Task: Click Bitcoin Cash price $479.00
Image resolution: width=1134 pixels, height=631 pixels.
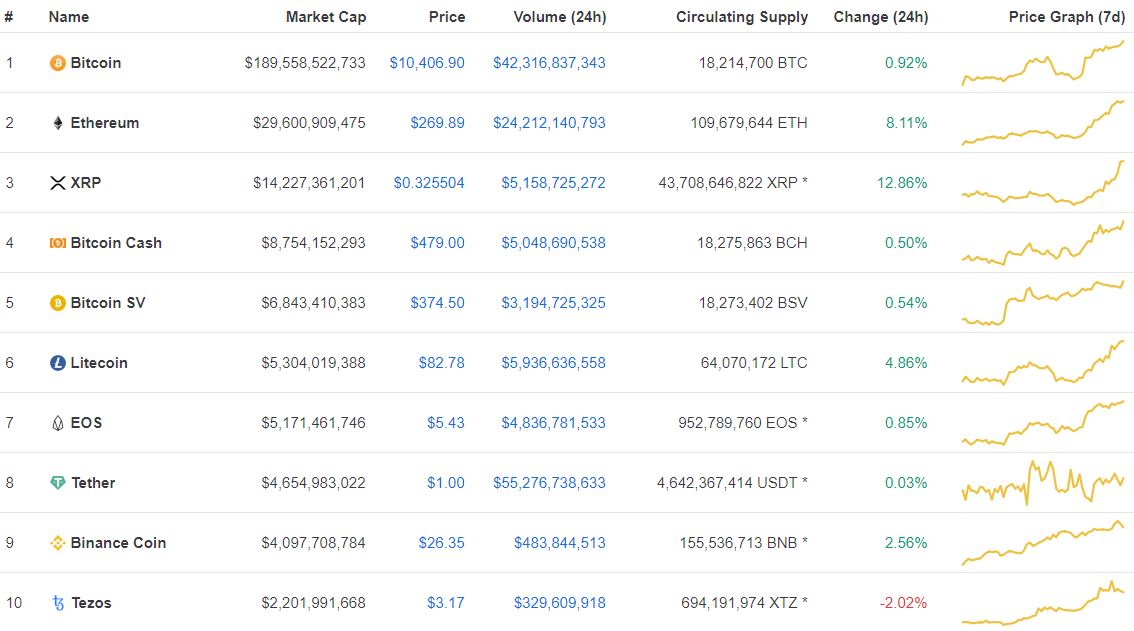Action: coord(438,243)
